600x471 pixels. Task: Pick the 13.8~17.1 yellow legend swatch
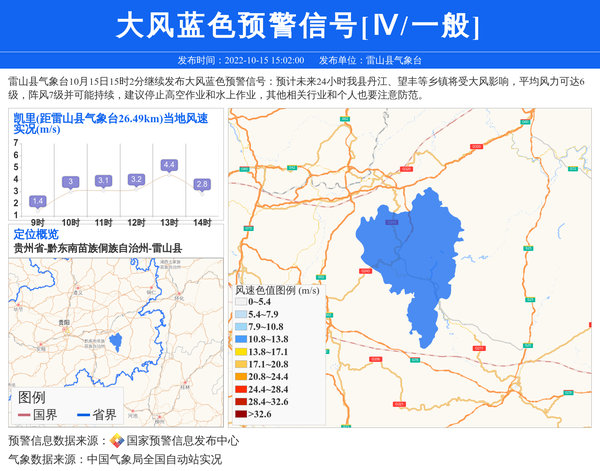pyautogui.click(x=241, y=352)
